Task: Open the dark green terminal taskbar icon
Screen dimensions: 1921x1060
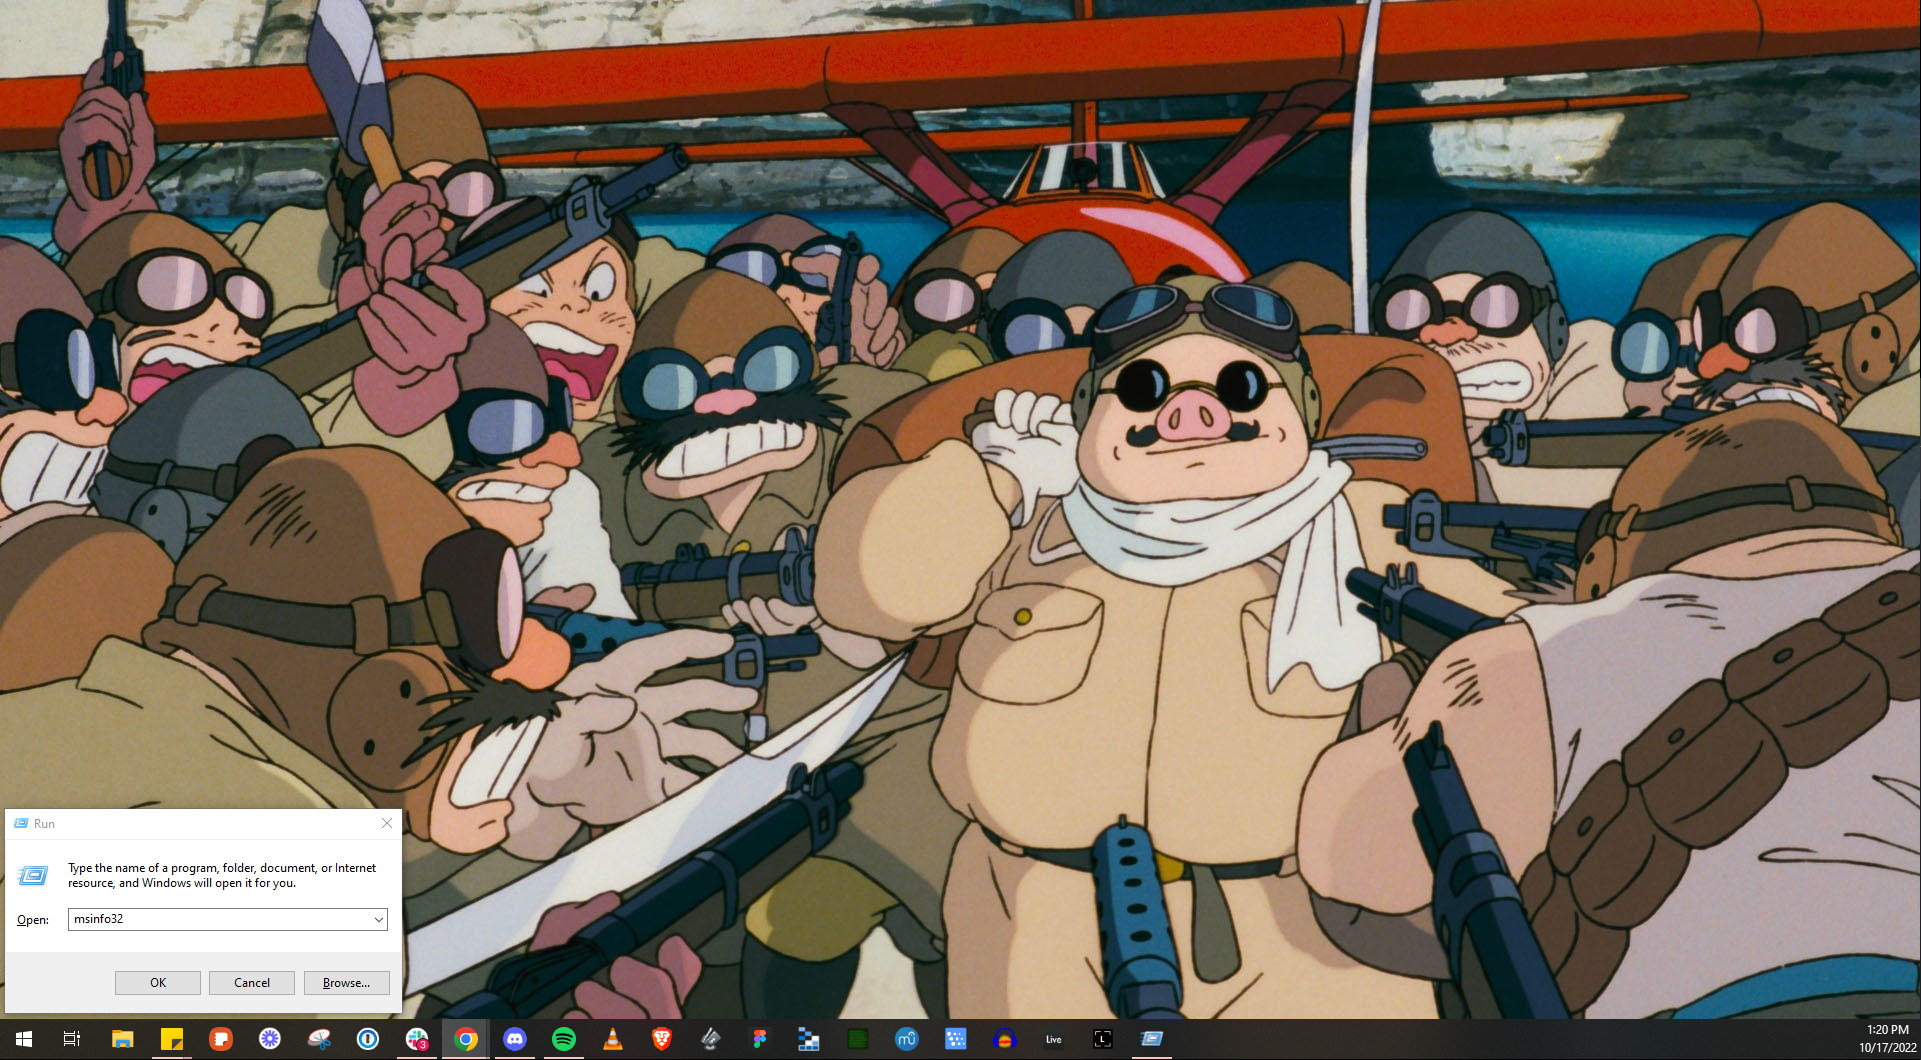Action: (857, 1039)
